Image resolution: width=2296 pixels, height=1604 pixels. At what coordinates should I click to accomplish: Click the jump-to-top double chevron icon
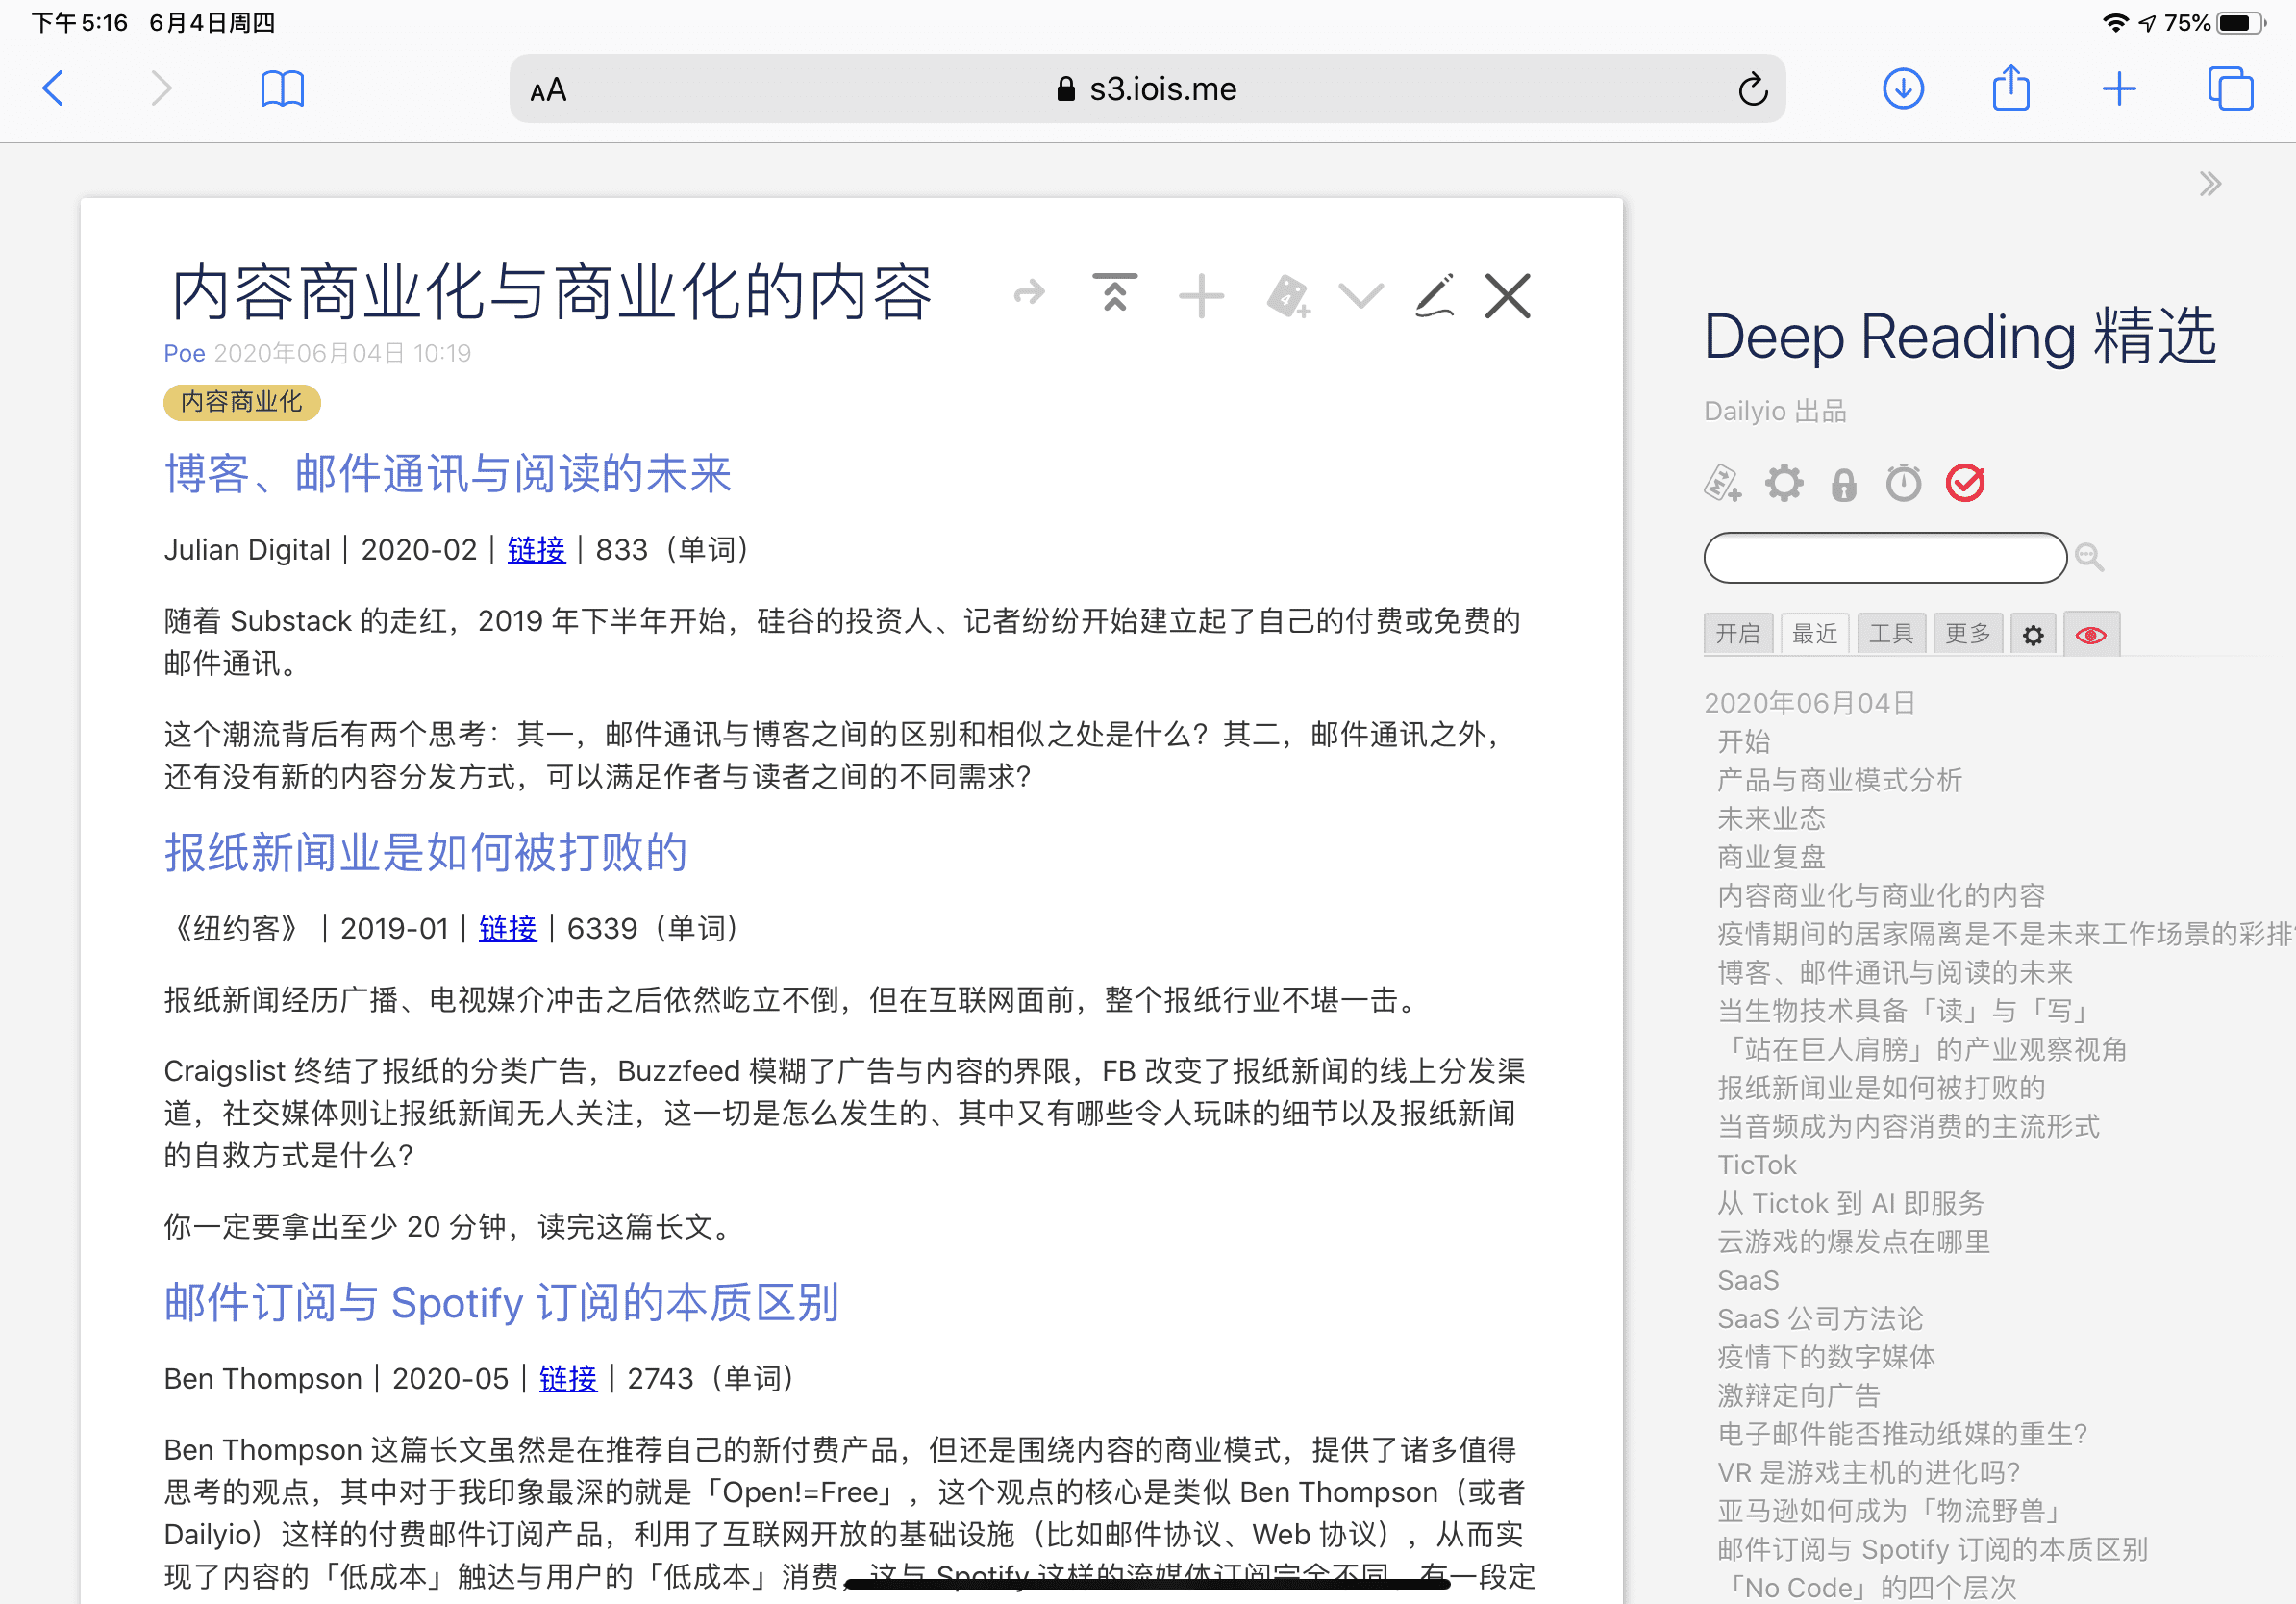pos(1114,294)
